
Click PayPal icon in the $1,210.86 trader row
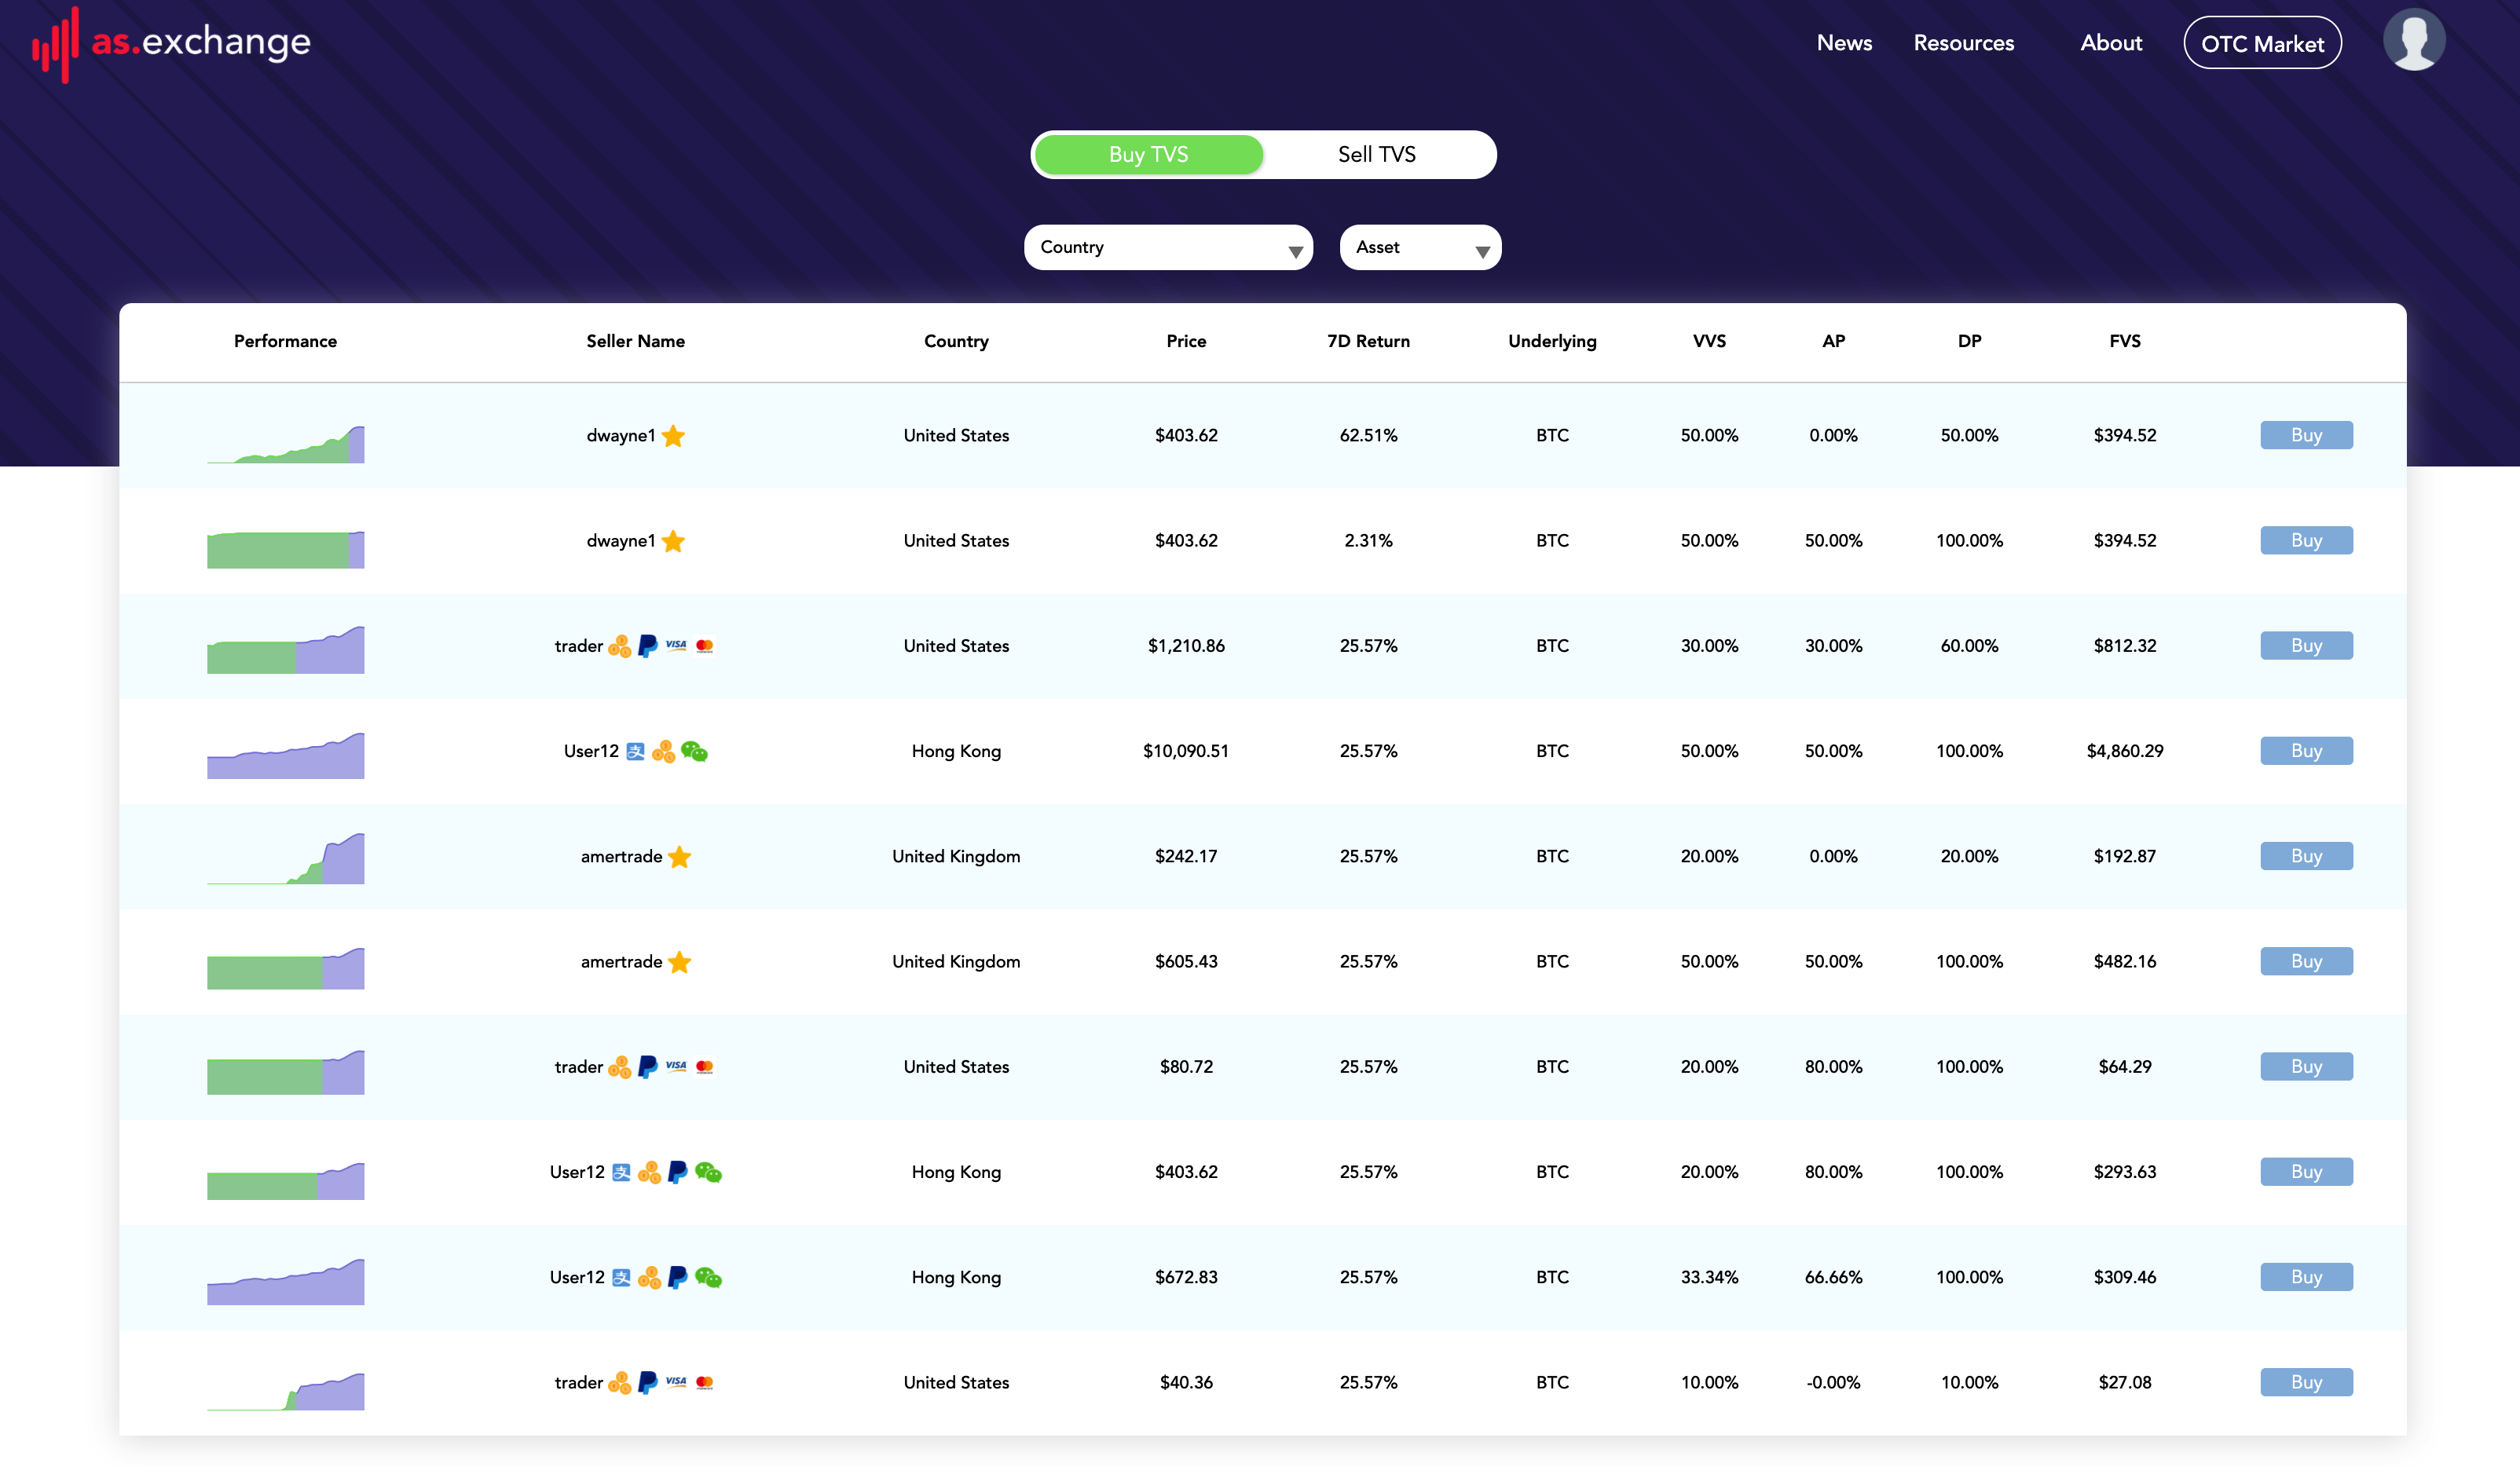[x=647, y=646]
